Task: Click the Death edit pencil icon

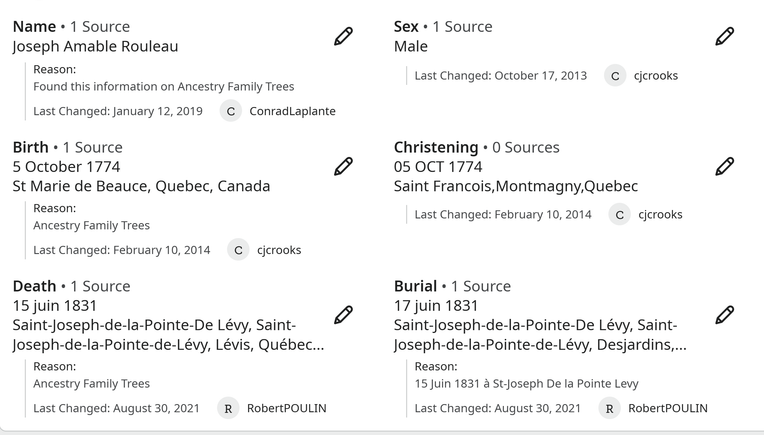Action: coord(344,315)
